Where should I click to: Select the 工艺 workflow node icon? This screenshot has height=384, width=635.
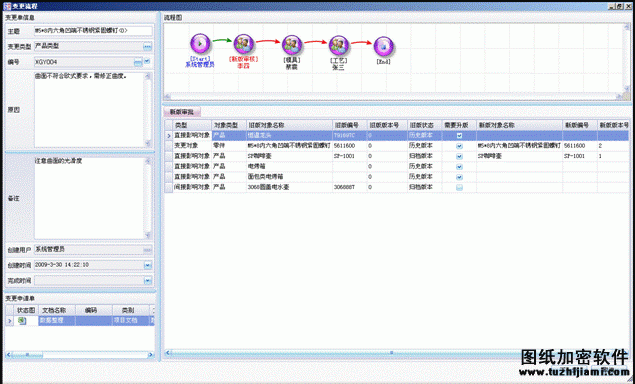pyautogui.click(x=339, y=45)
